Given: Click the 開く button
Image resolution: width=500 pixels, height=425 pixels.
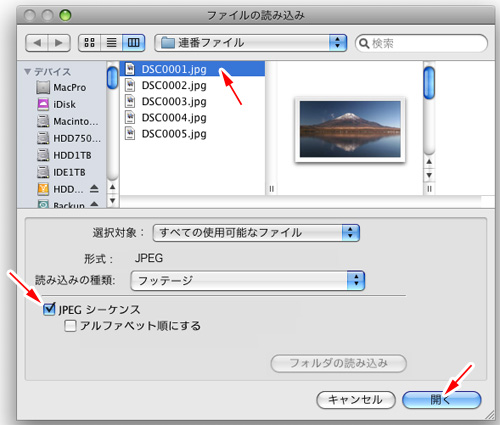Looking at the screenshot, I should (442, 400).
